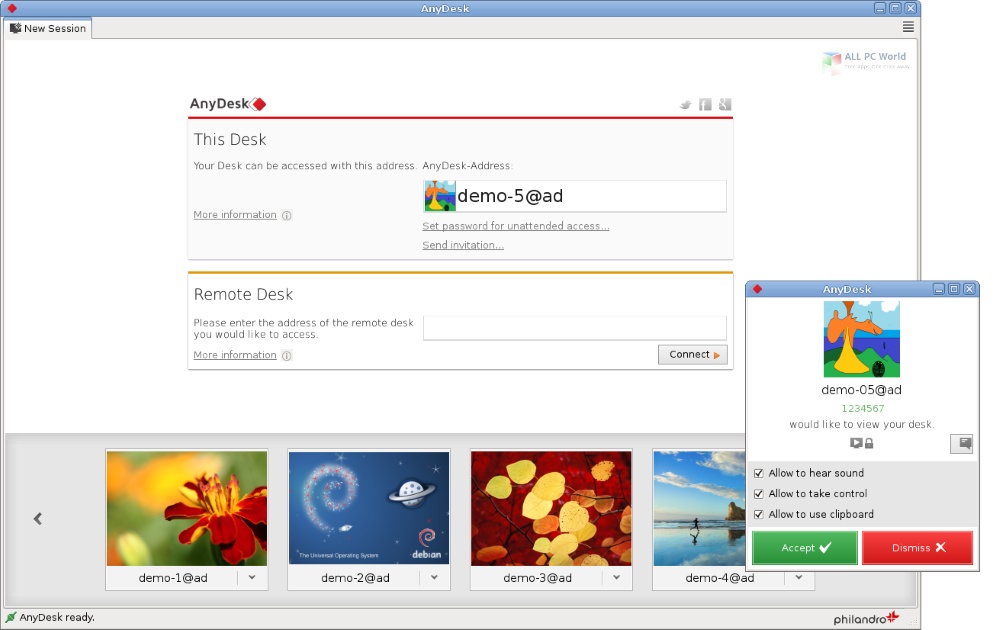This screenshot has width=1000, height=630.
Task: Click the avatar icon beside demo-5@ad address
Action: [x=440, y=196]
